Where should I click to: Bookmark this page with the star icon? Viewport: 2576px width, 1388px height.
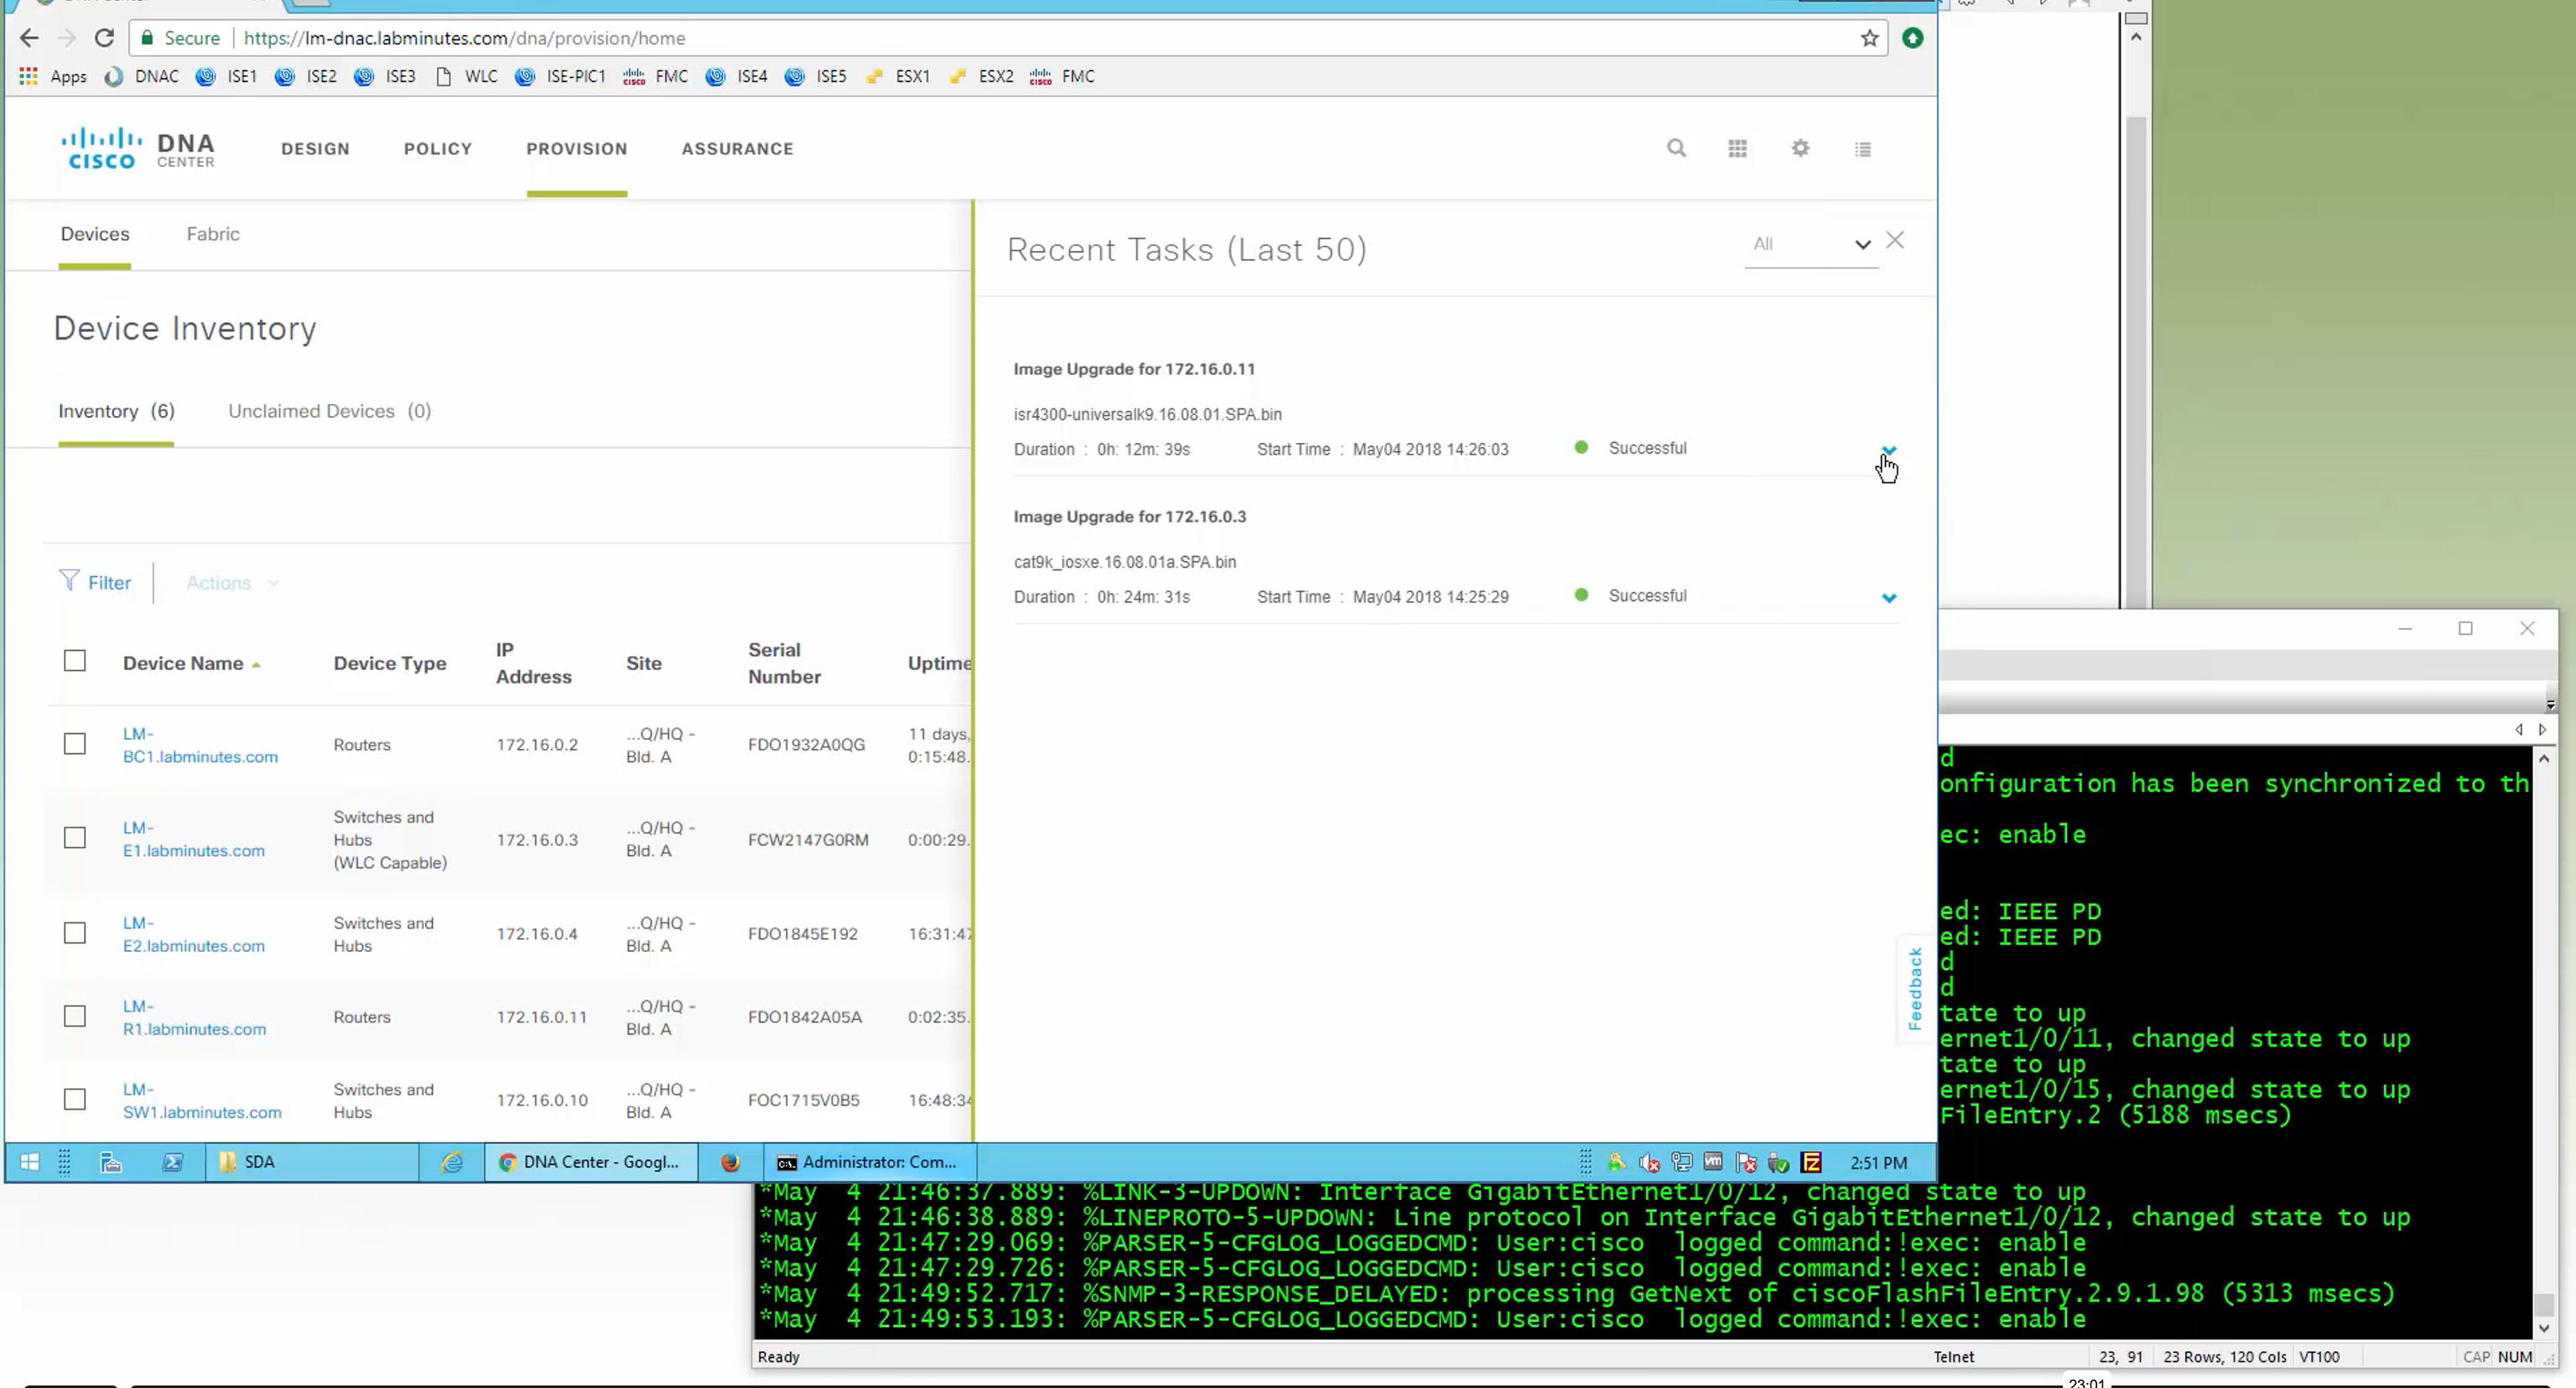pos(1869,38)
